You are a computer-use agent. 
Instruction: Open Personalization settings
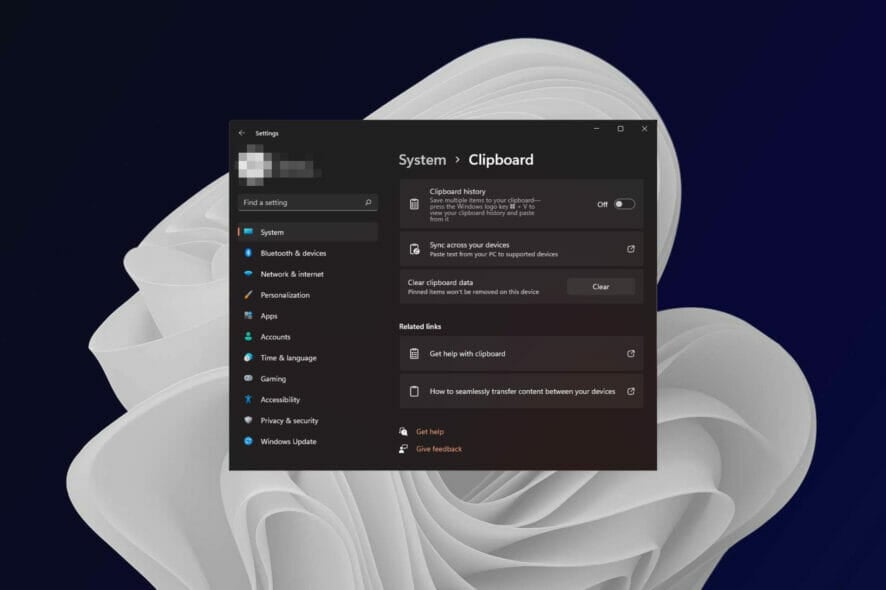308,295
